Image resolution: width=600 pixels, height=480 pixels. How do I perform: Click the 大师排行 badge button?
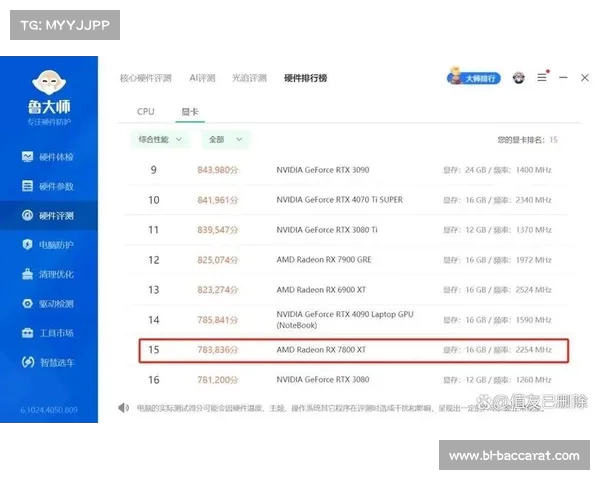[474, 77]
